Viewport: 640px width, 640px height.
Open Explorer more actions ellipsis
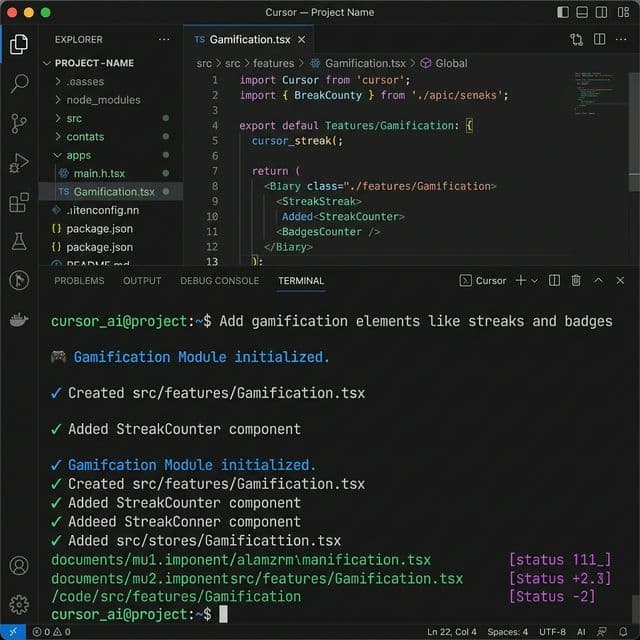pyautogui.click(x=164, y=40)
